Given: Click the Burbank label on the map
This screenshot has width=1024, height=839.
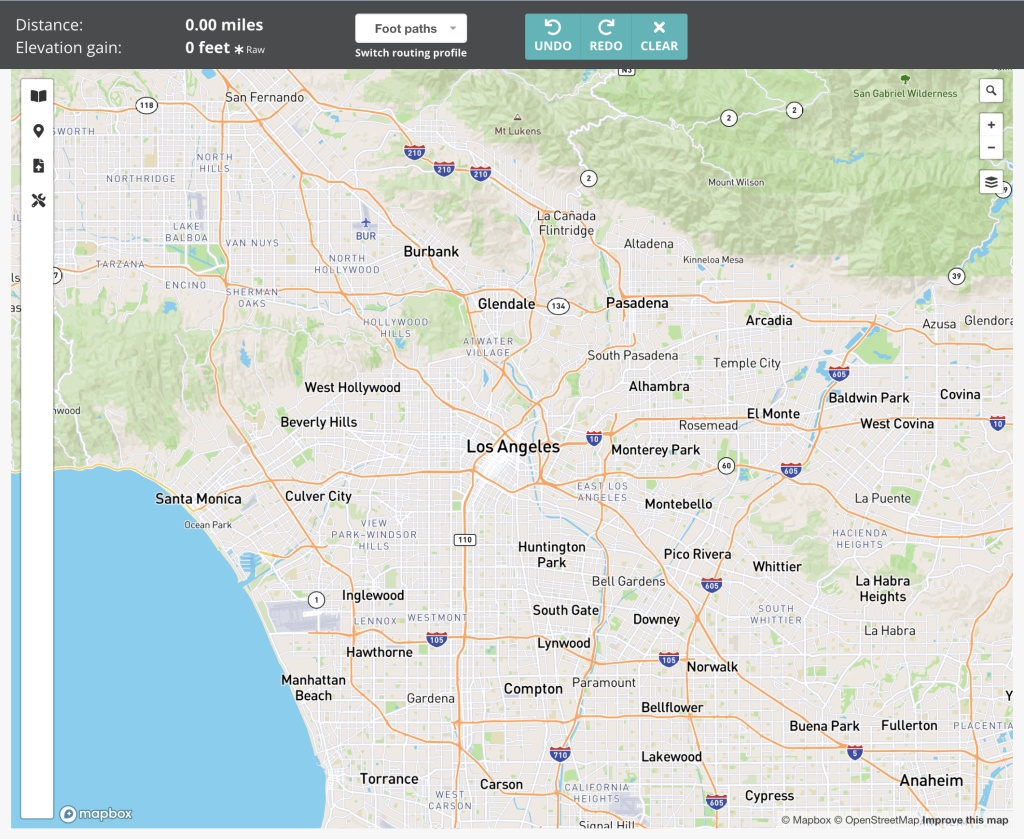Looking at the screenshot, I should point(431,251).
